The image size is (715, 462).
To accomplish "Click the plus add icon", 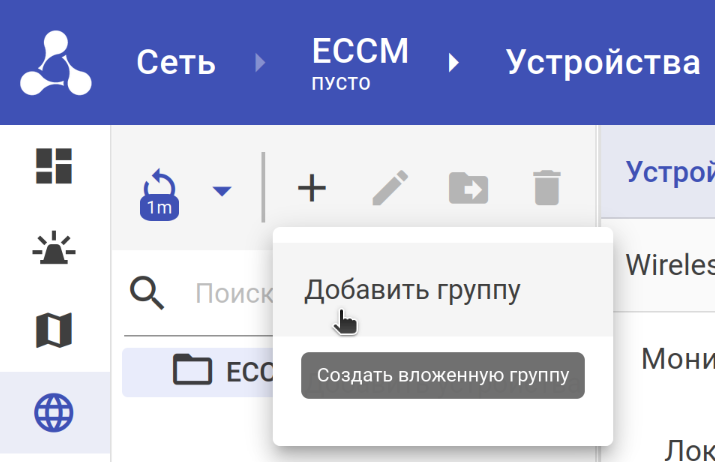I will [312, 188].
